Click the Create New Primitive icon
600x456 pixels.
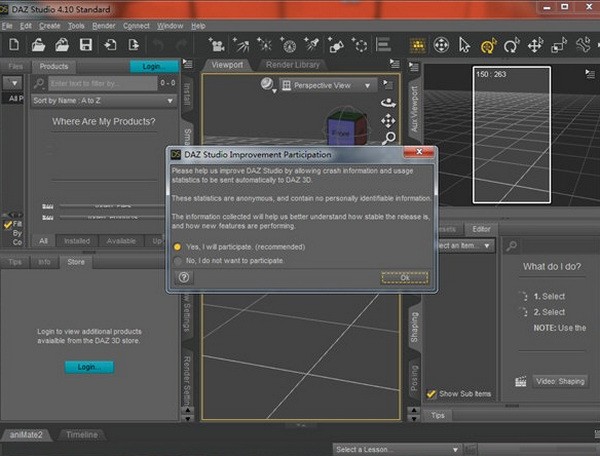pyautogui.click(x=336, y=45)
